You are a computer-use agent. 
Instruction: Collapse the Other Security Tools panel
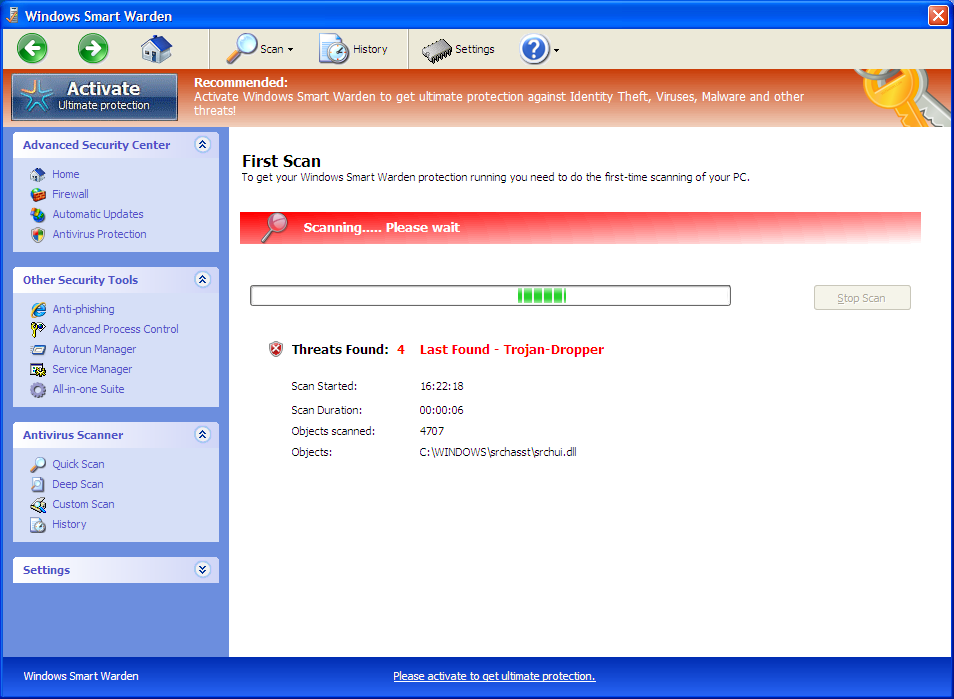[203, 279]
